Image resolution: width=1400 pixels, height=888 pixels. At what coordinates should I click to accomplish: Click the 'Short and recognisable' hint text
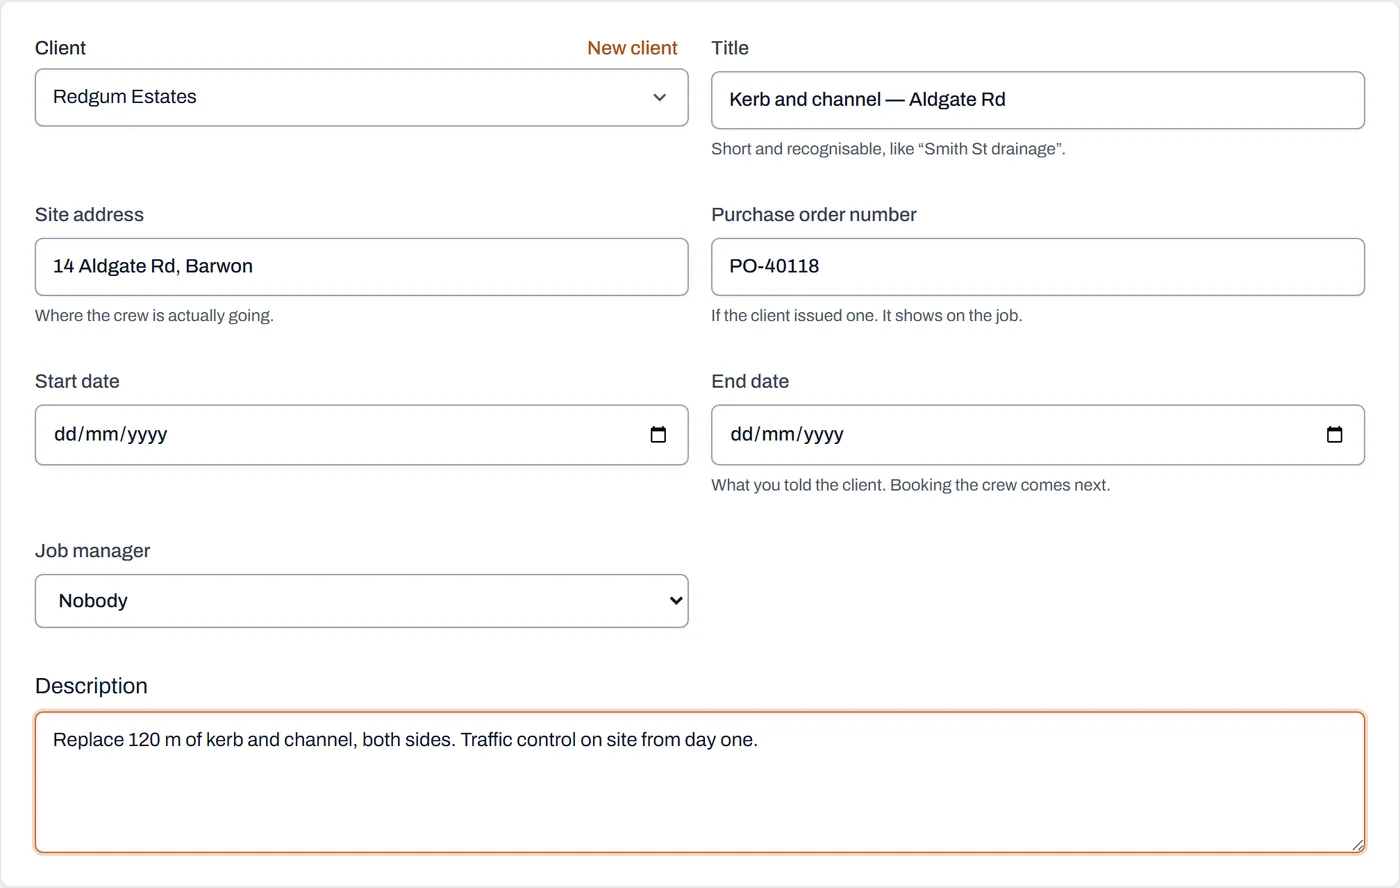[x=888, y=149]
